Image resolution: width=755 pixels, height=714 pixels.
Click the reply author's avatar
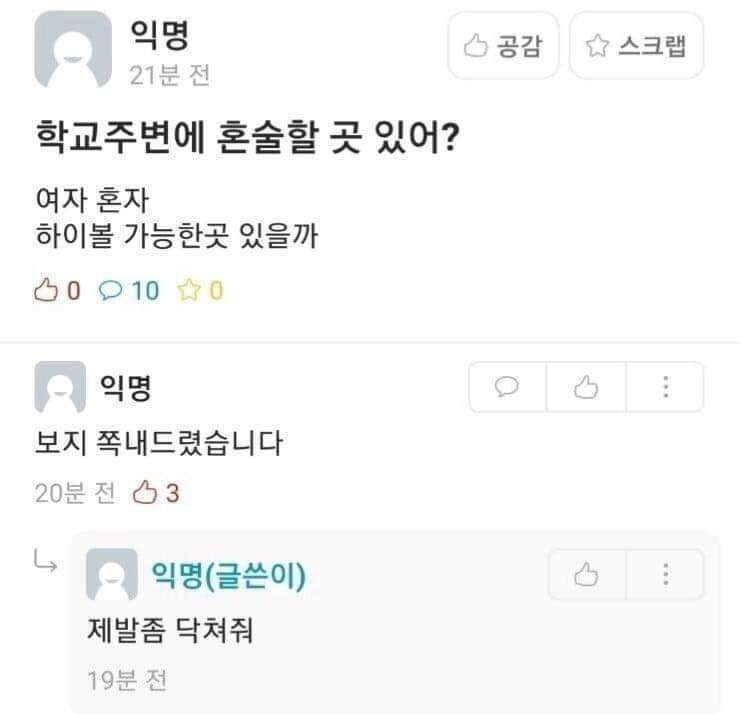click(112, 575)
